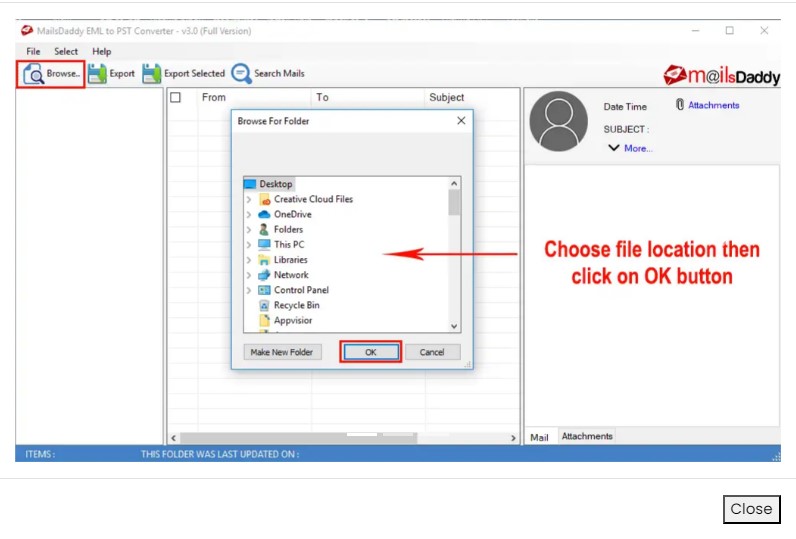Click mail list scroll left arrow

(174, 438)
